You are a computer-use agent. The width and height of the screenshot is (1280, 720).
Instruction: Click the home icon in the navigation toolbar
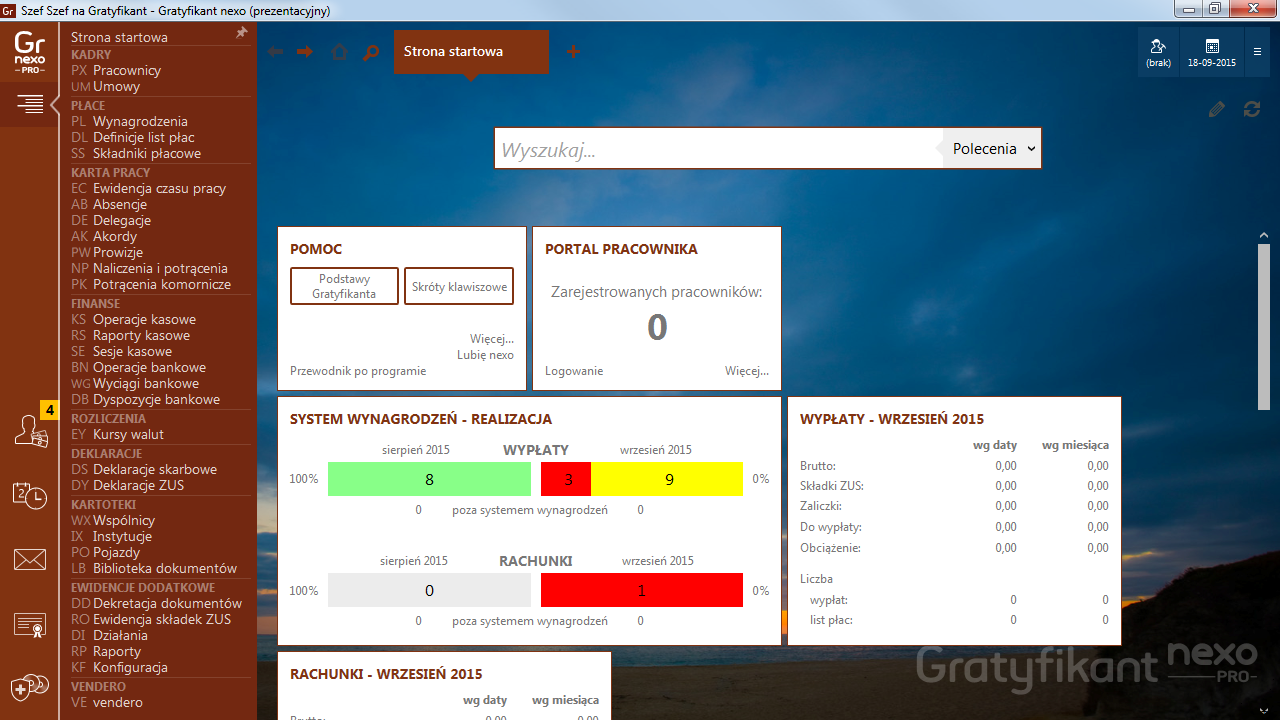pyautogui.click(x=339, y=51)
